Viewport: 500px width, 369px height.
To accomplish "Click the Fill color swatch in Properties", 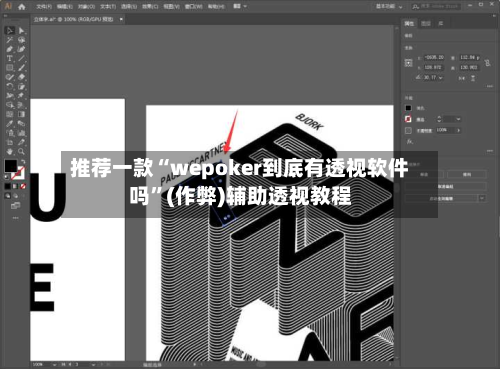I will pos(408,108).
